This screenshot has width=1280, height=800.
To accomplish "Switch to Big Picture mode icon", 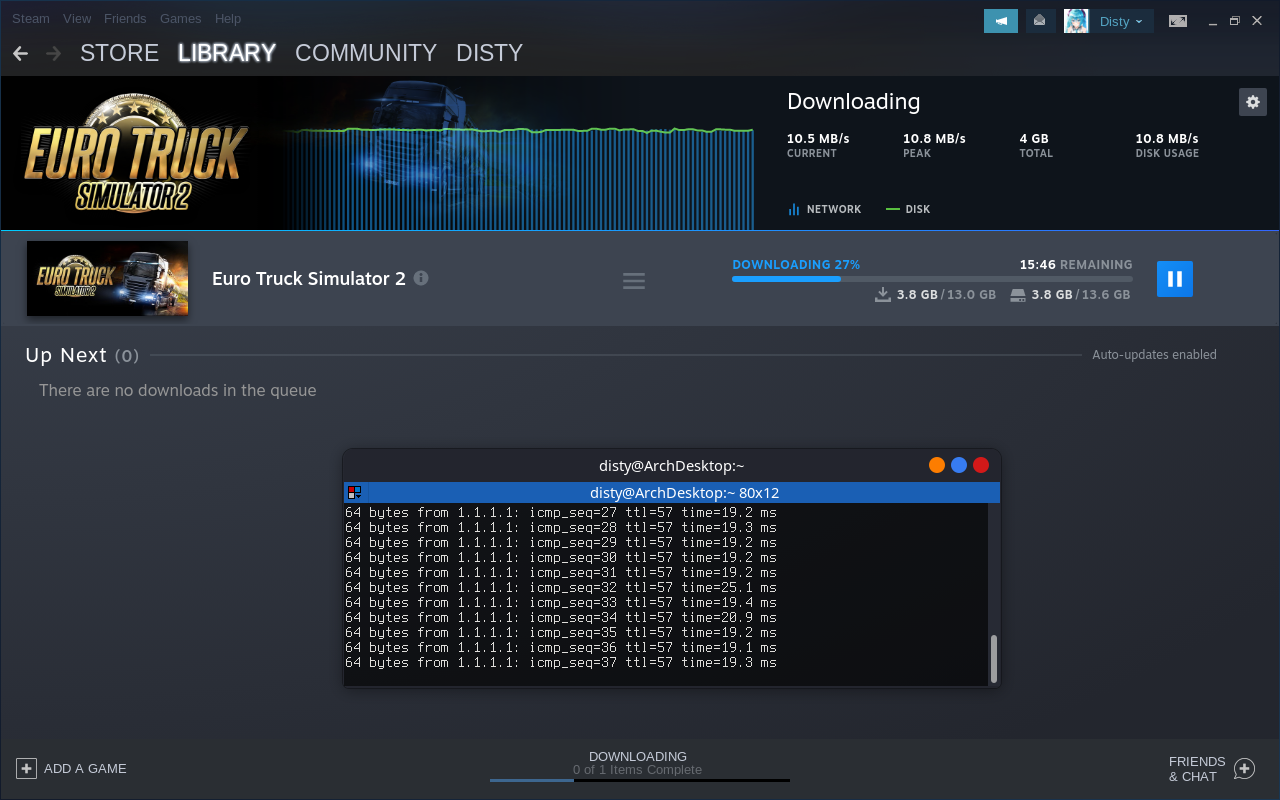I will [1178, 21].
